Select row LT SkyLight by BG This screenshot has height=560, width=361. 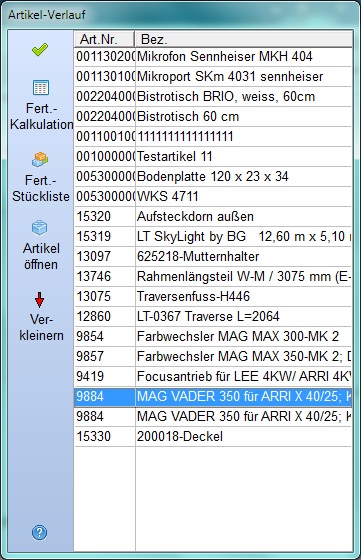click(213, 236)
